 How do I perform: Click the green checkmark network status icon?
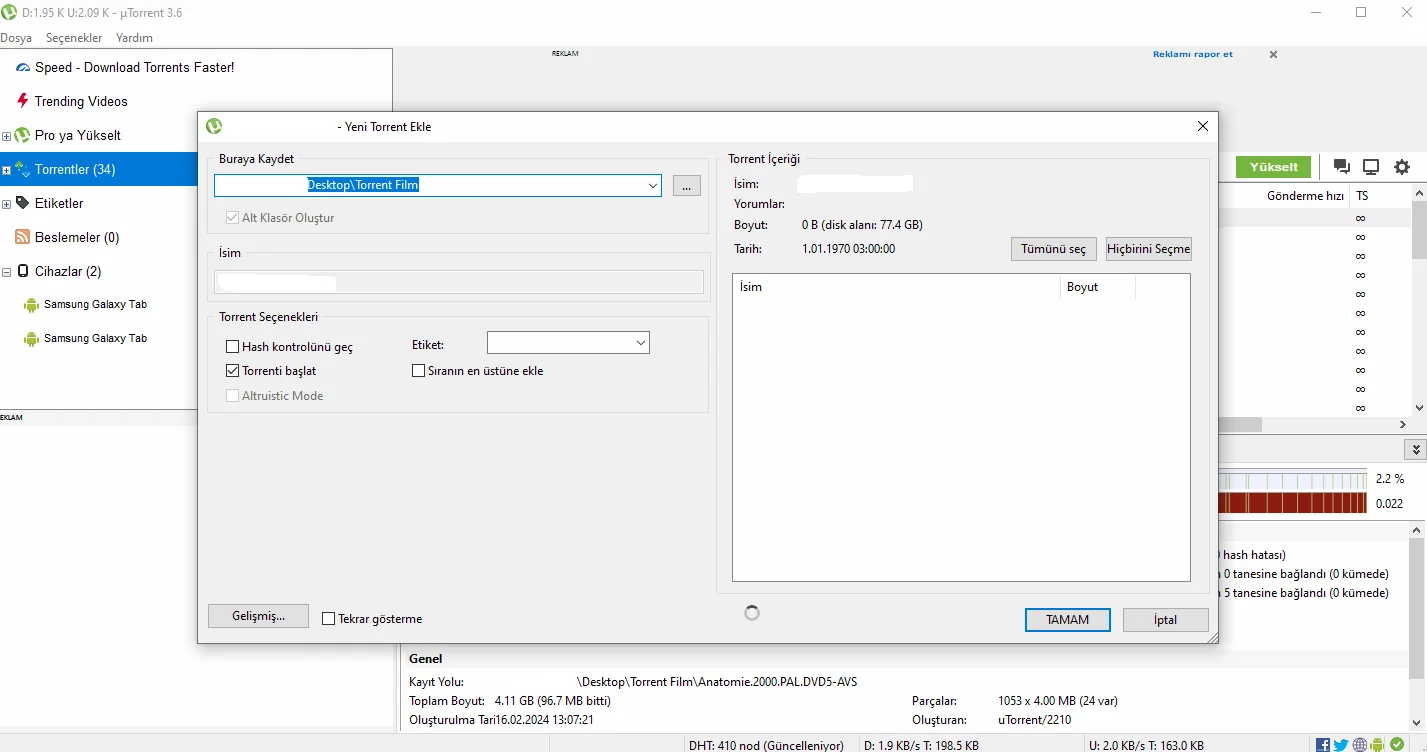click(x=1397, y=745)
